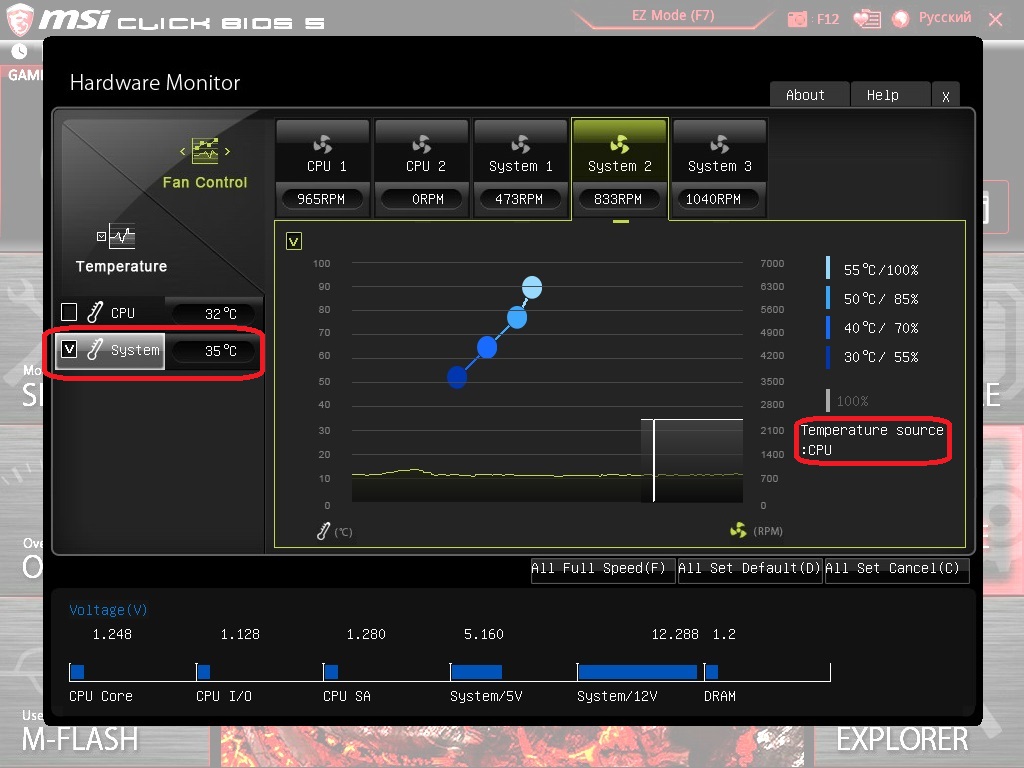The image size is (1024, 768).
Task: Click All Set Cancel(C) button
Action: [897, 569]
